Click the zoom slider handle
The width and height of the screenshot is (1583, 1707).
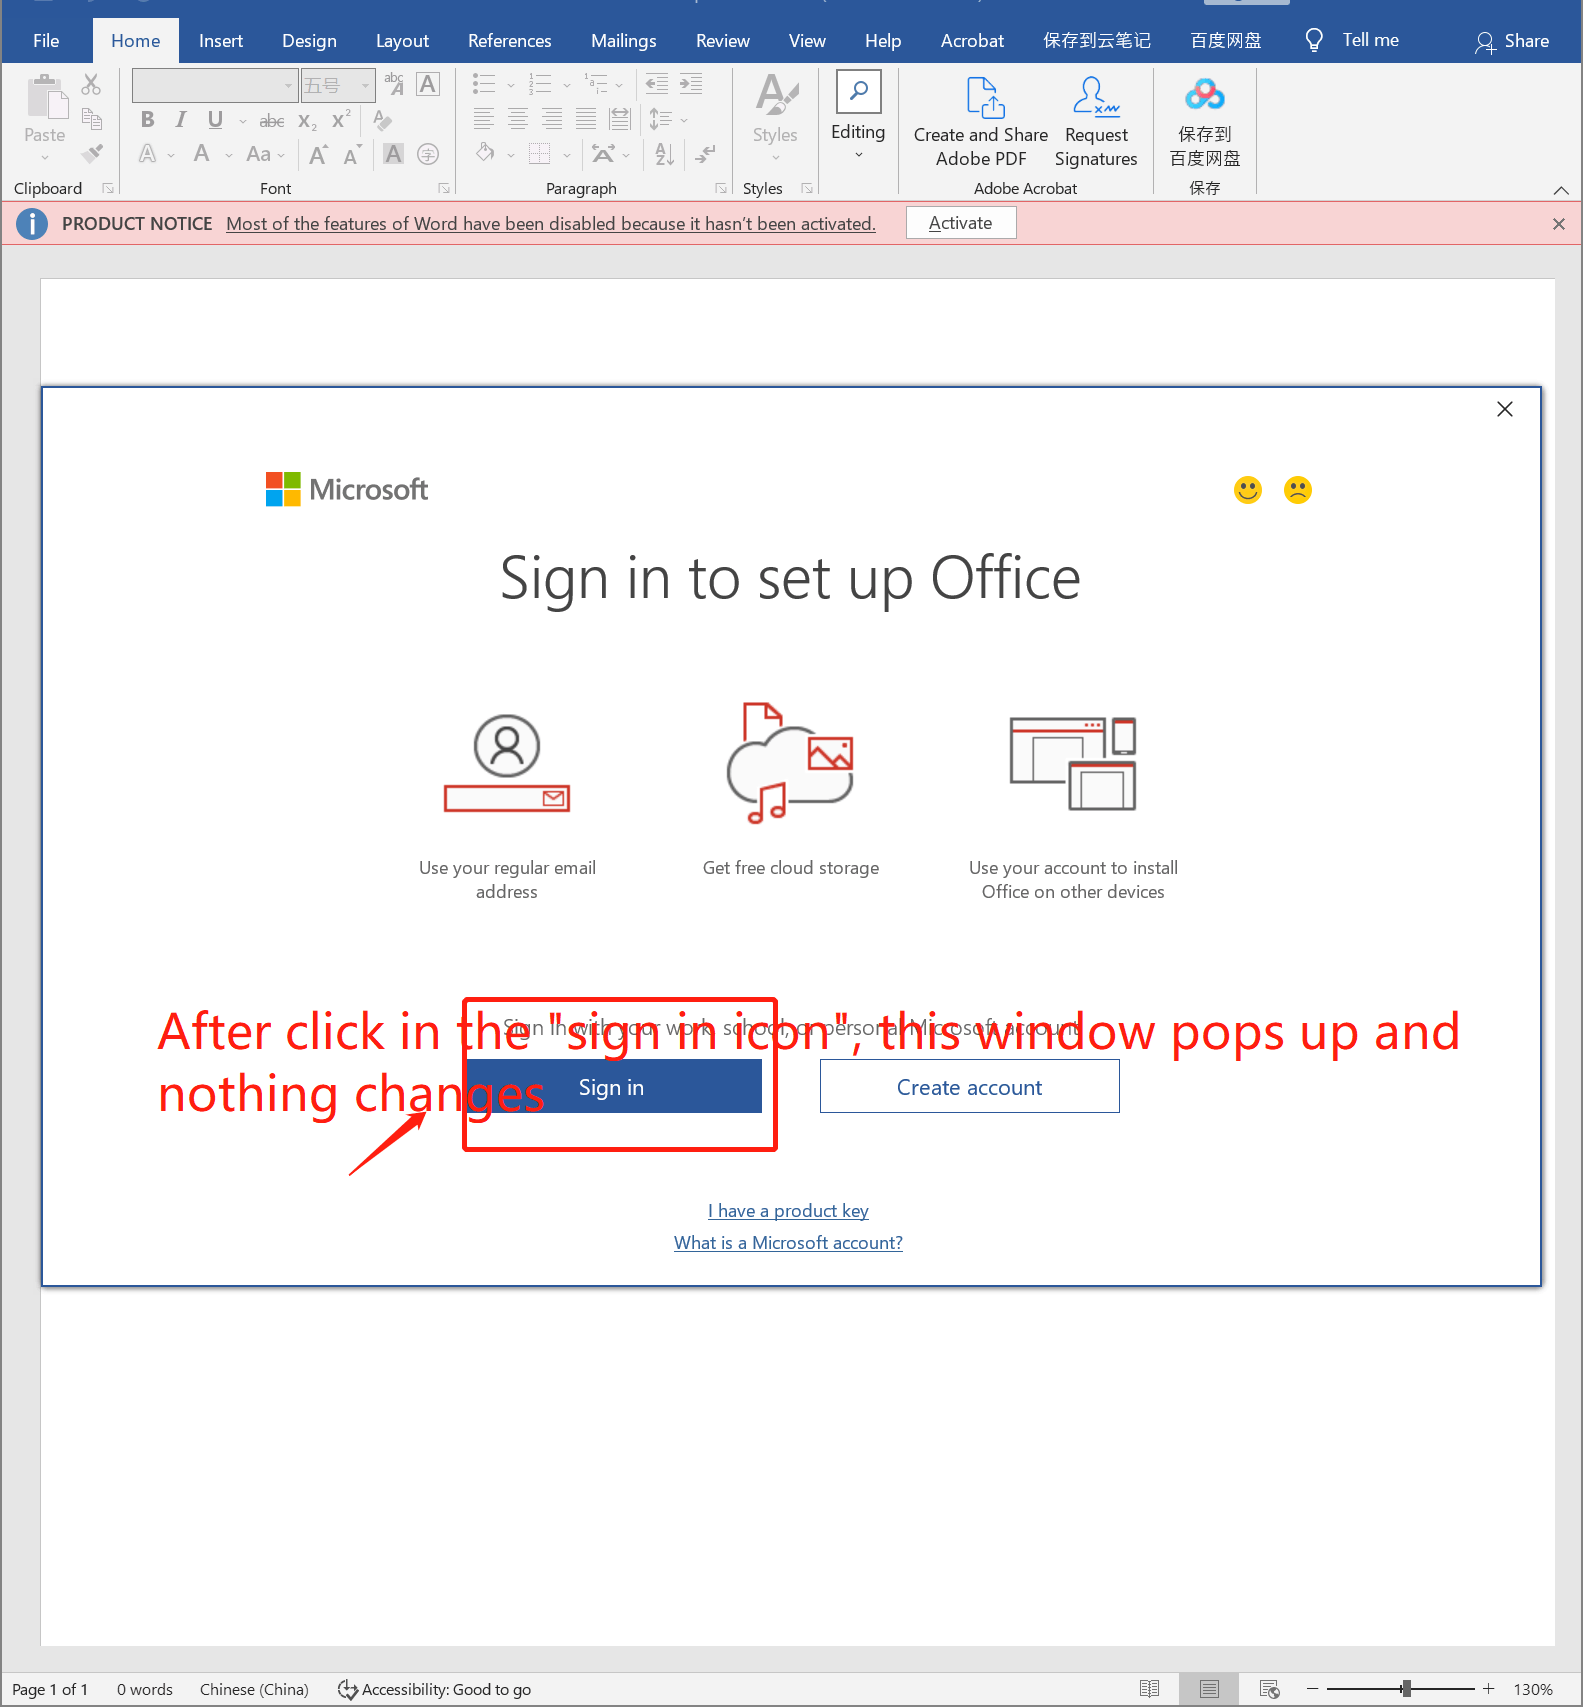pyautogui.click(x=1406, y=1689)
